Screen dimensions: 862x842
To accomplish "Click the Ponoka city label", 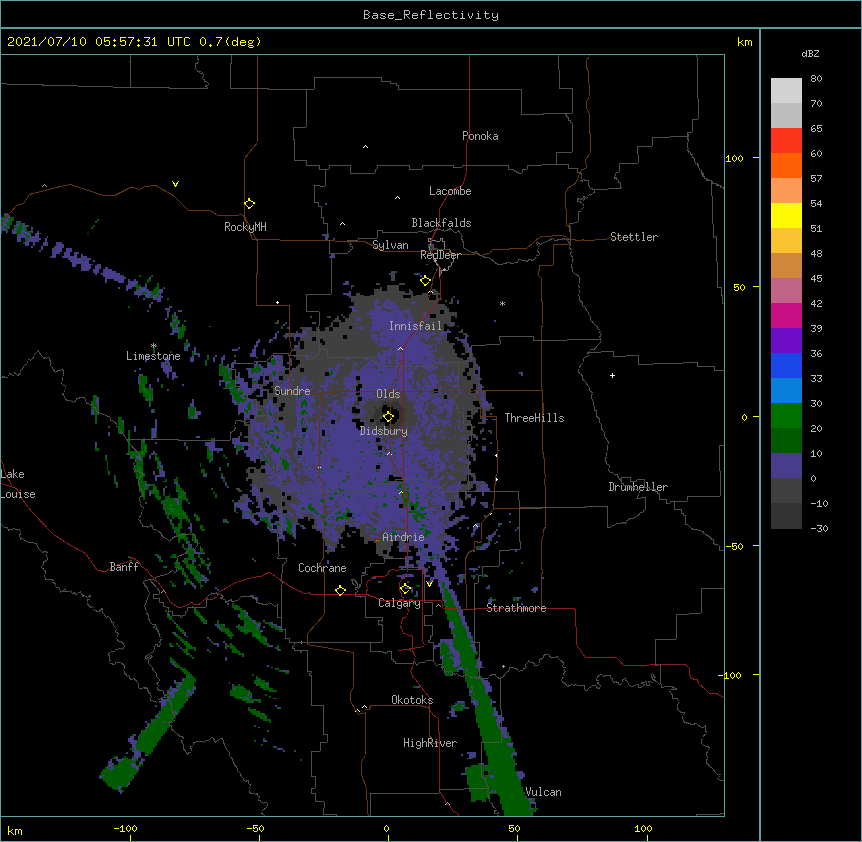I will 480,136.
